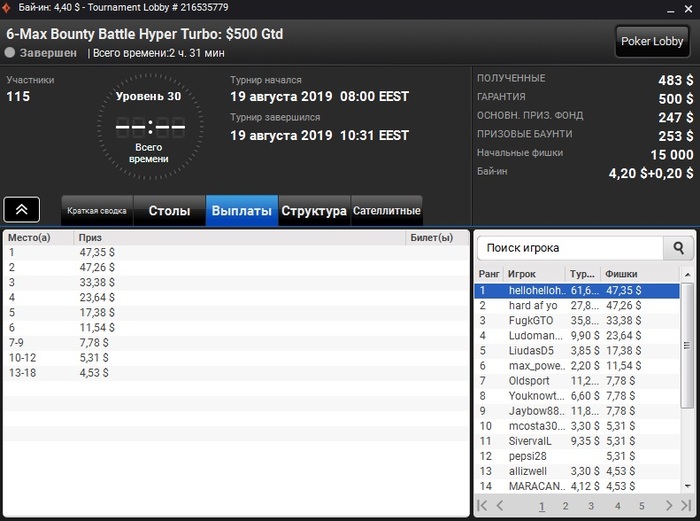
Task: Open the Структура tab
Action: click(314, 211)
